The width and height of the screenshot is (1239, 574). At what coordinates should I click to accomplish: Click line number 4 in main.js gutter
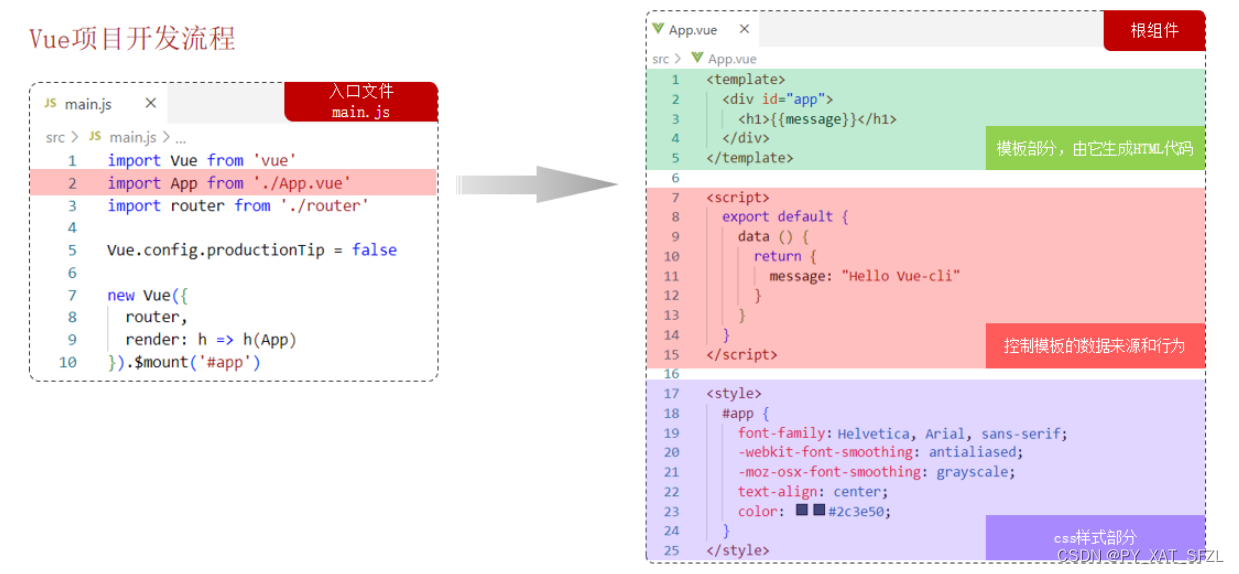(x=72, y=228)
